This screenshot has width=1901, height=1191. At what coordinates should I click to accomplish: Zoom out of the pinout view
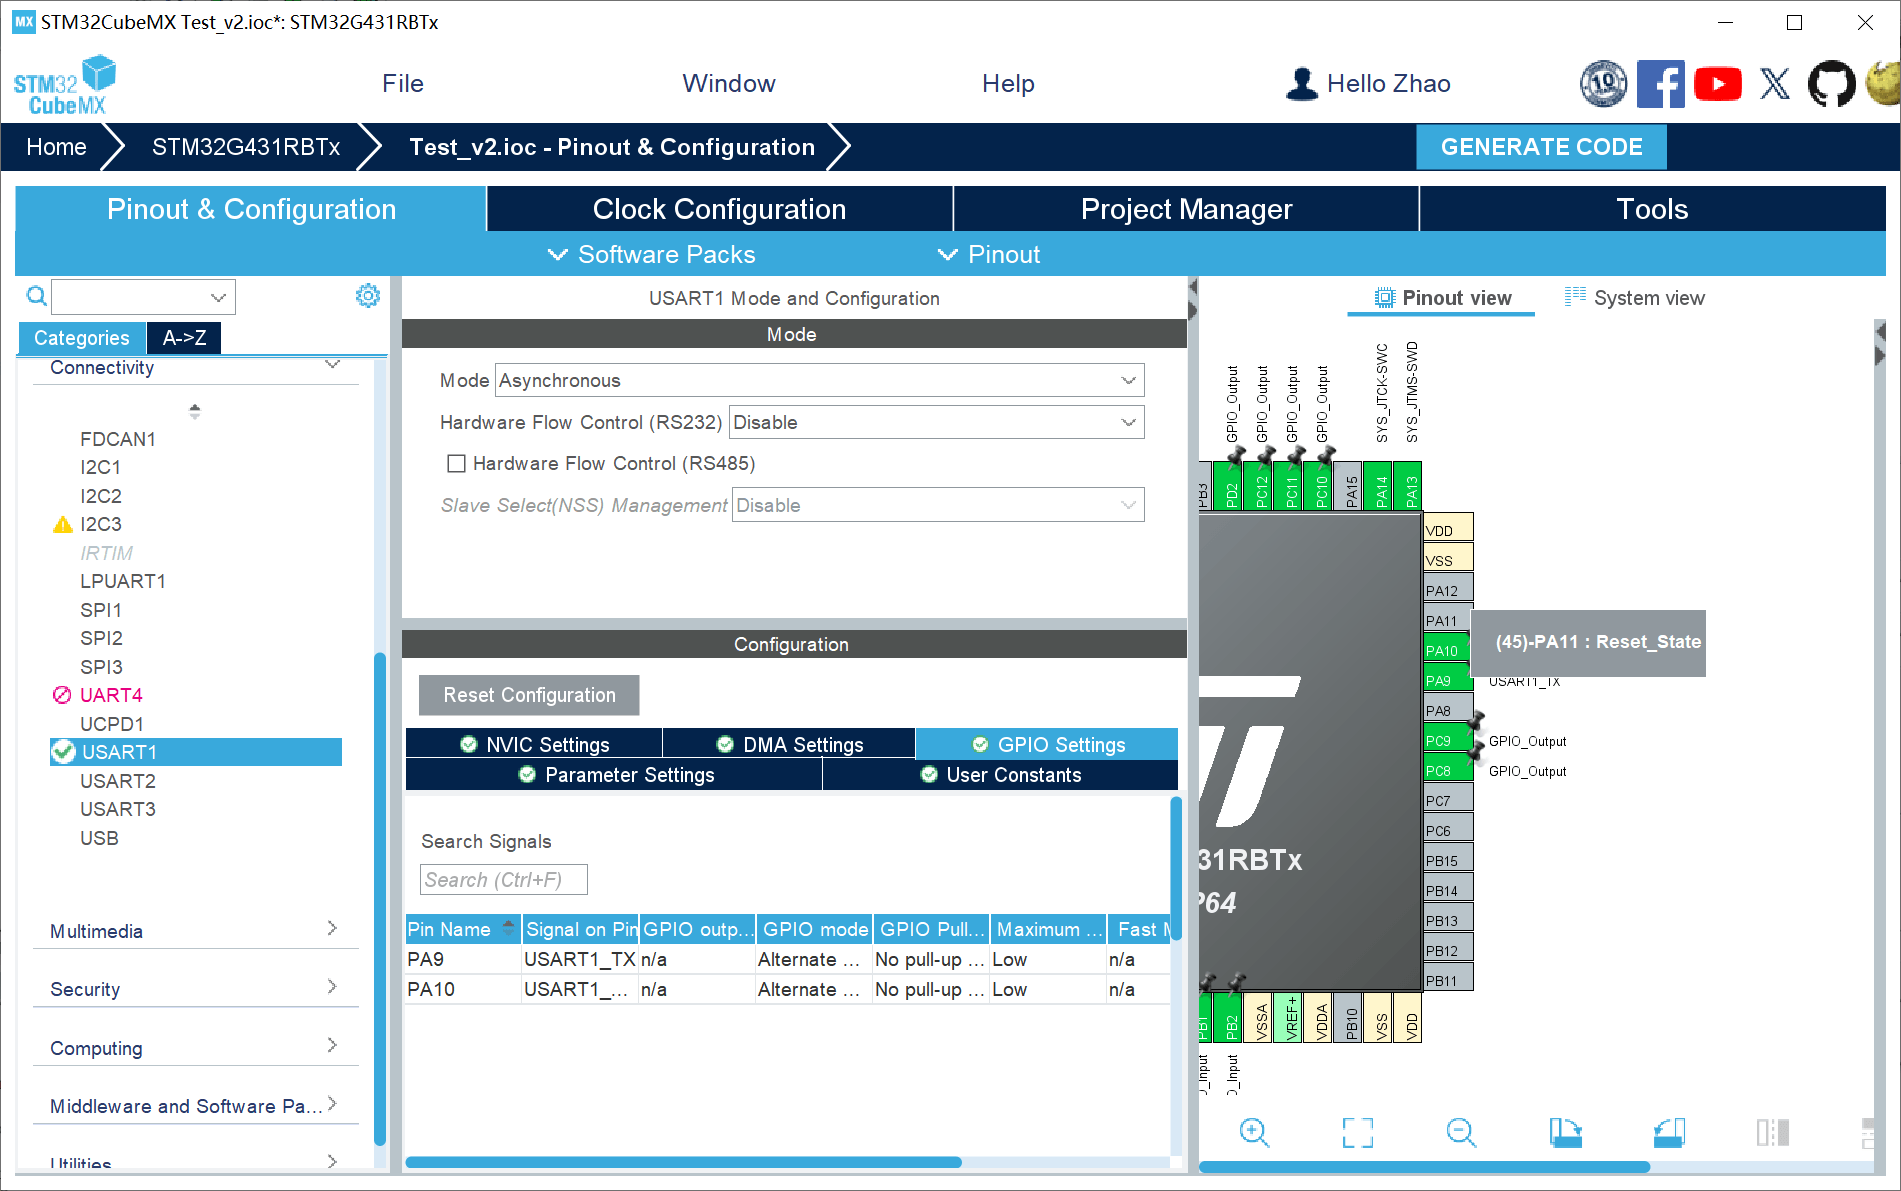click(1461, 1132)
